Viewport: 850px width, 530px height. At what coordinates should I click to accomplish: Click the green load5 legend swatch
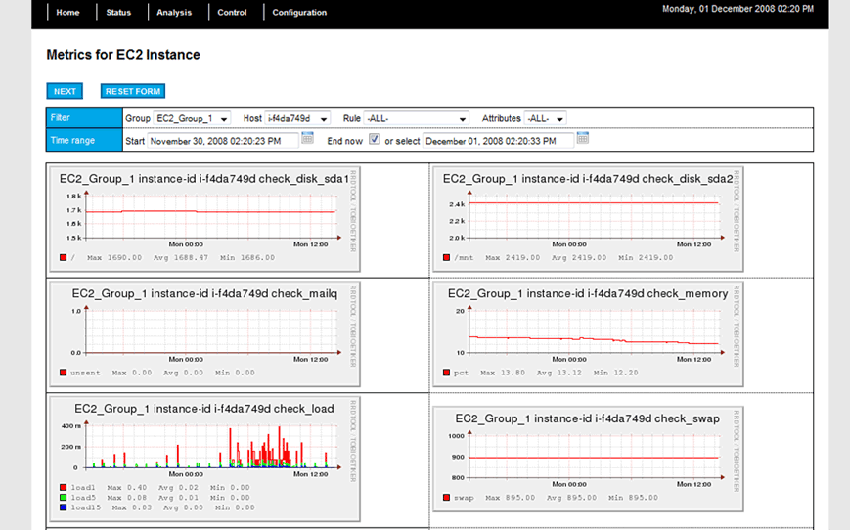point(63,497)
